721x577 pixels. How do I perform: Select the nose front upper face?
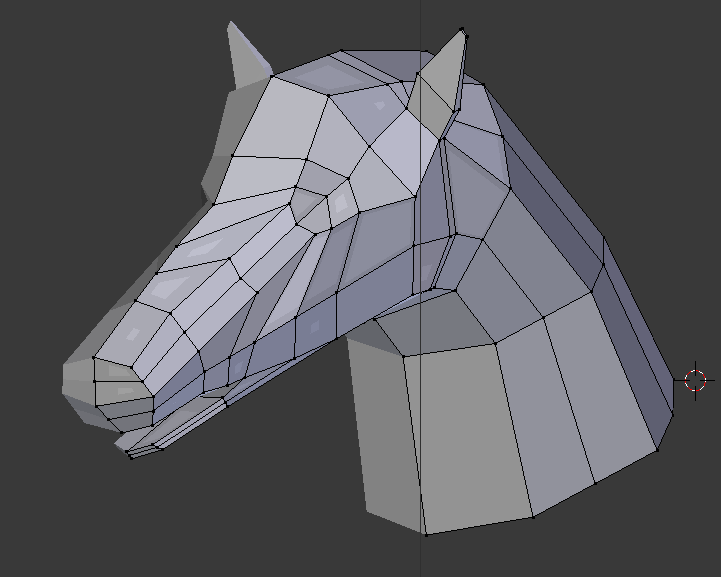click(114, 369)
